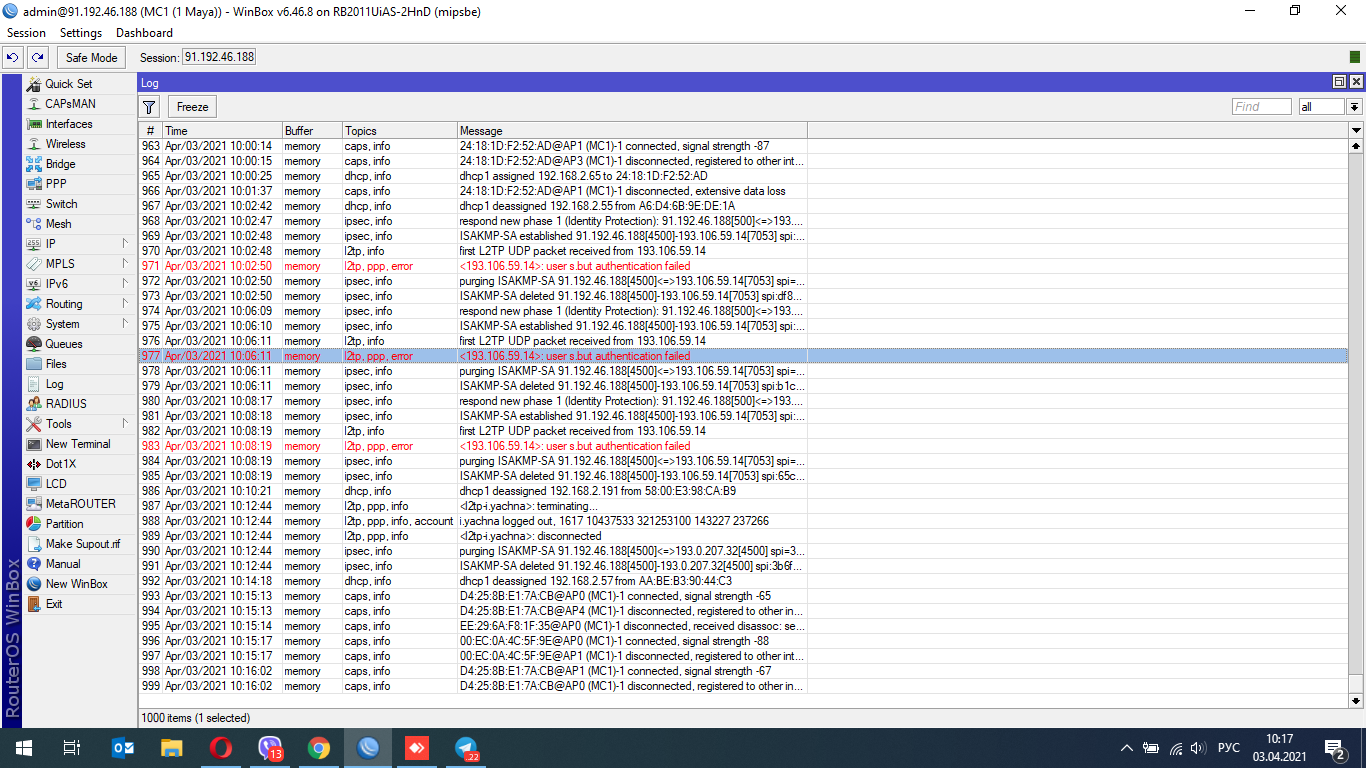Open the 'all' topic filter dropdown

pyautogui.click(x=1355, y=107)
